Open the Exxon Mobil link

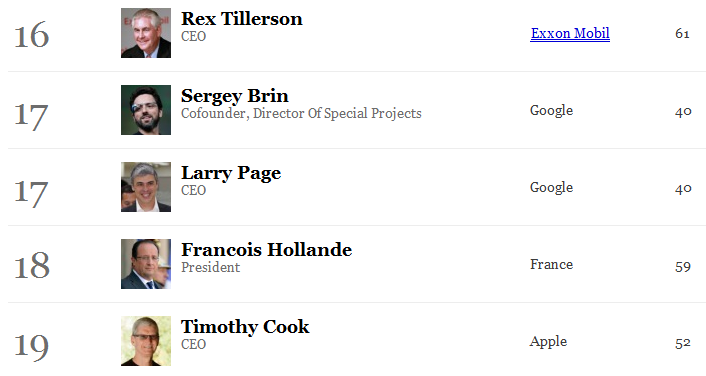coord(570,33)
